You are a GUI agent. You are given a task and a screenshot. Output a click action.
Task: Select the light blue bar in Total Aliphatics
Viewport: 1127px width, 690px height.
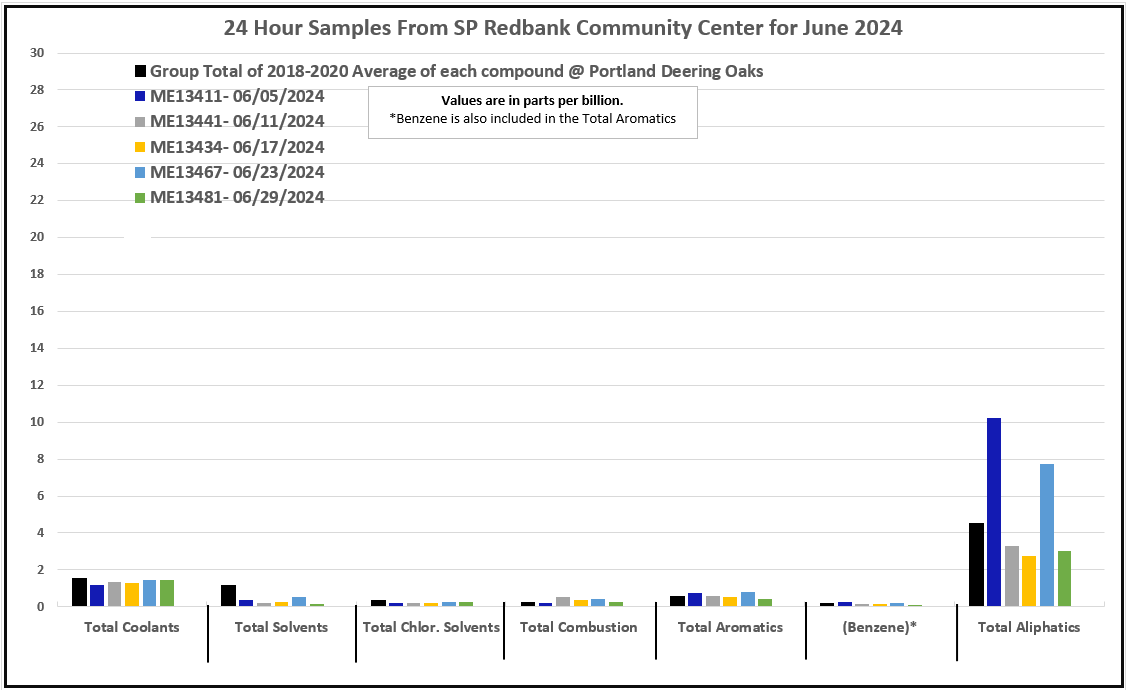click(1047, 534)
